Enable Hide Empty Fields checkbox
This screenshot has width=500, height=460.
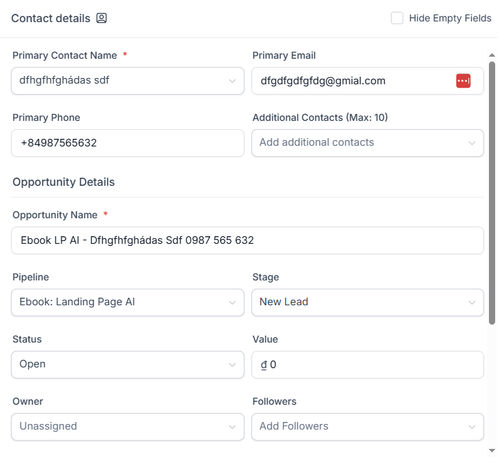coord(397,18)
